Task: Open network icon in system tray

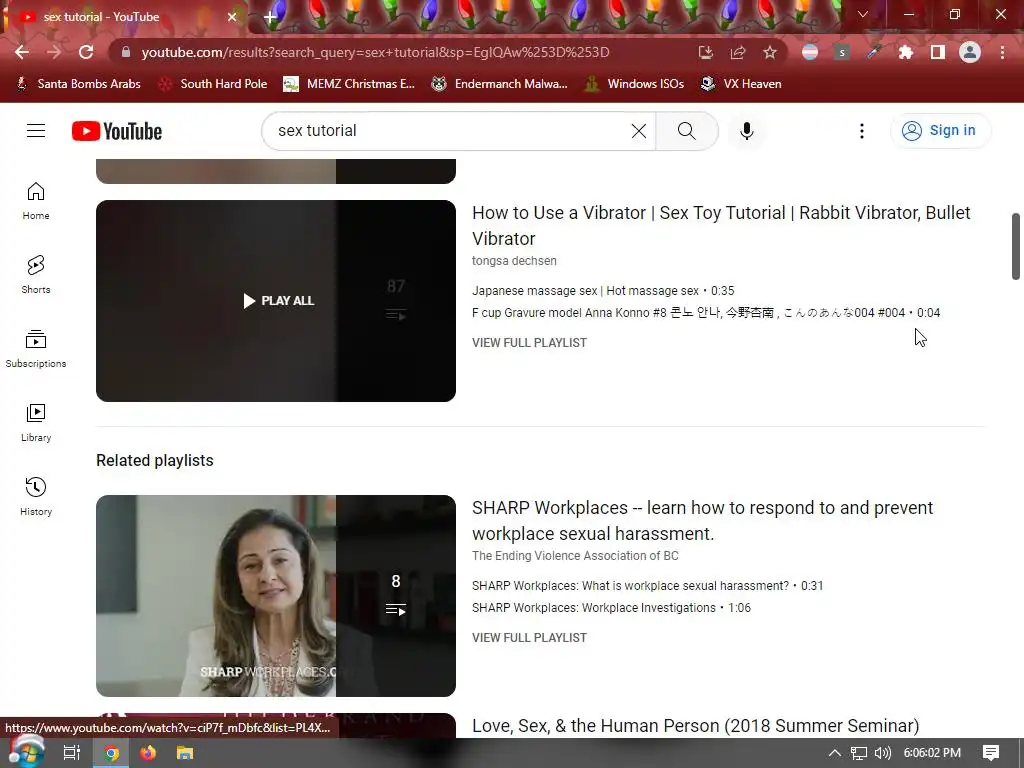Action: pos(859,753)
